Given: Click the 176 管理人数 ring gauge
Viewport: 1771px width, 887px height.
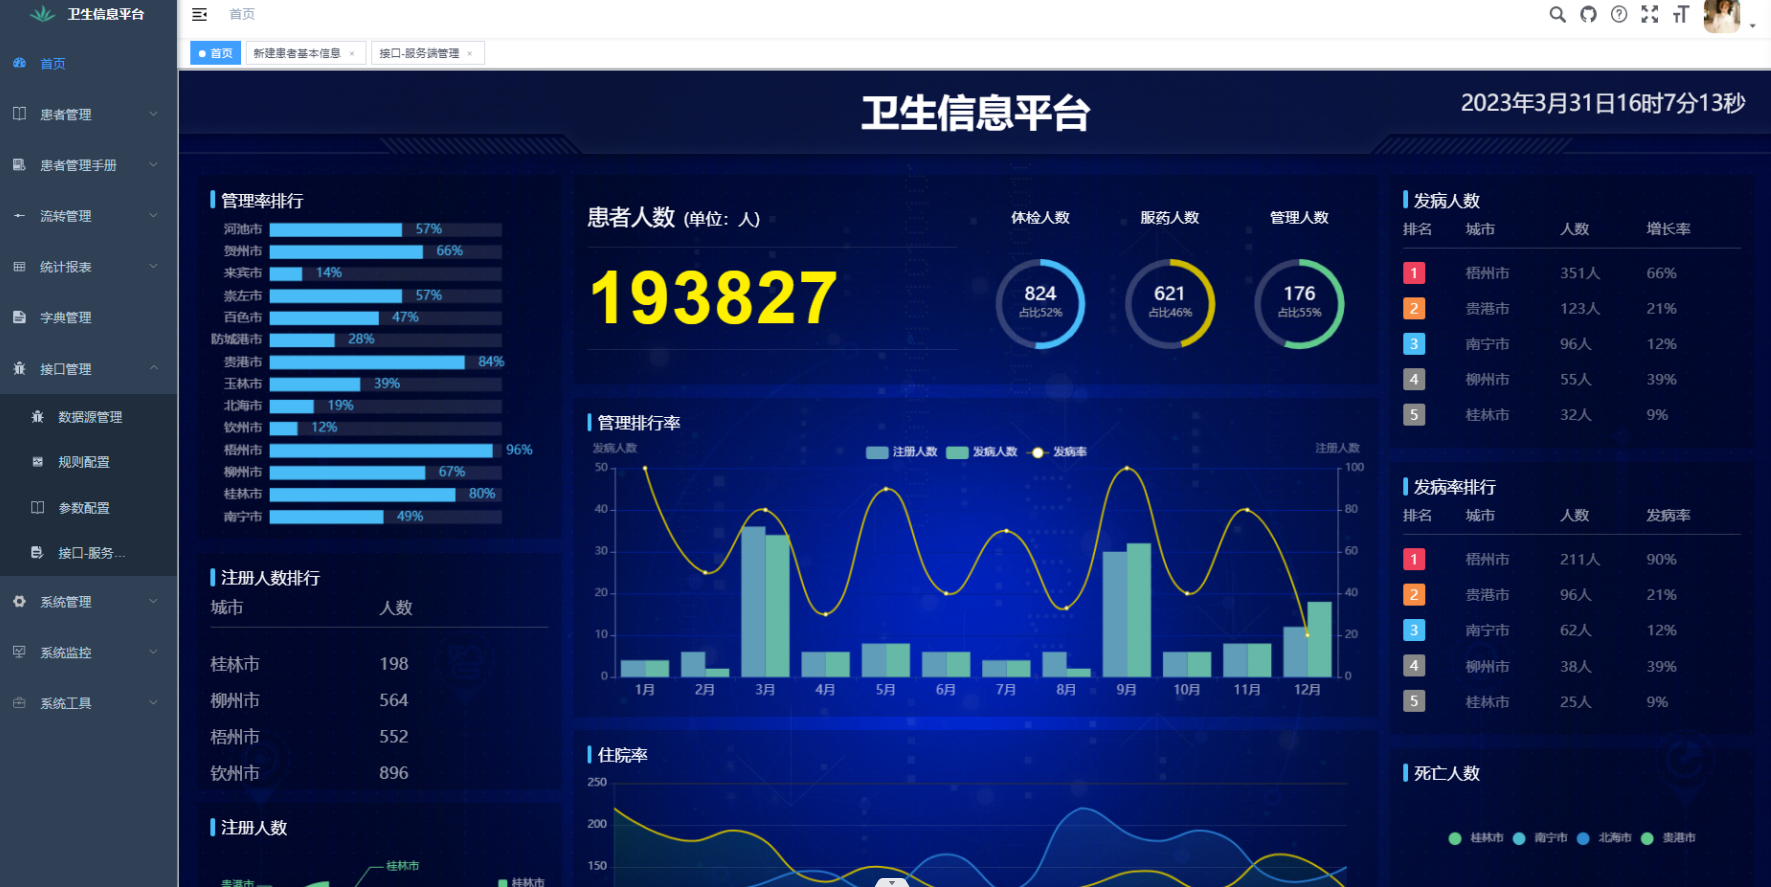Looking at the screenshot, I should [1299, 303].
